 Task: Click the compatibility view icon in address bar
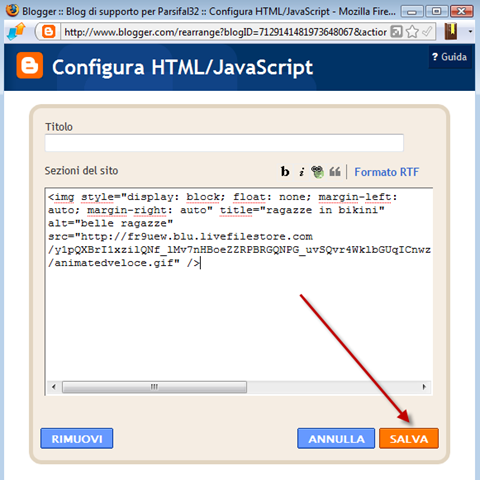(x=396, y=32)
